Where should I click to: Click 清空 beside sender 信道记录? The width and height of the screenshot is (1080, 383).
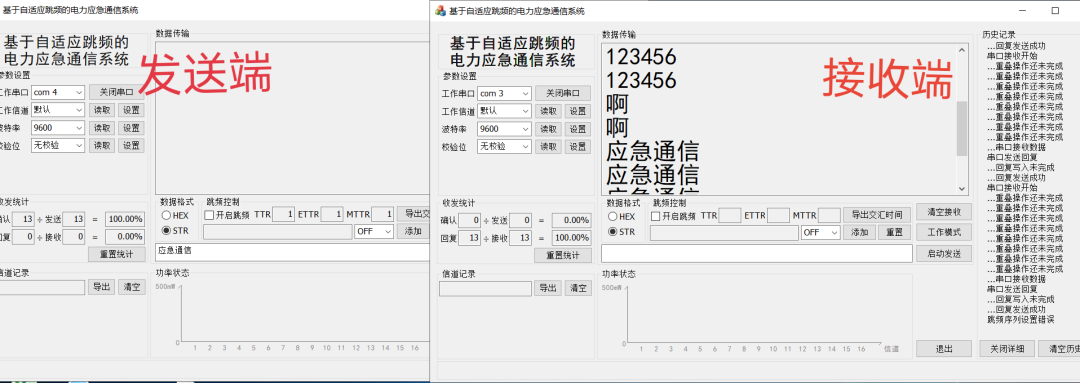tap(132, 287)
